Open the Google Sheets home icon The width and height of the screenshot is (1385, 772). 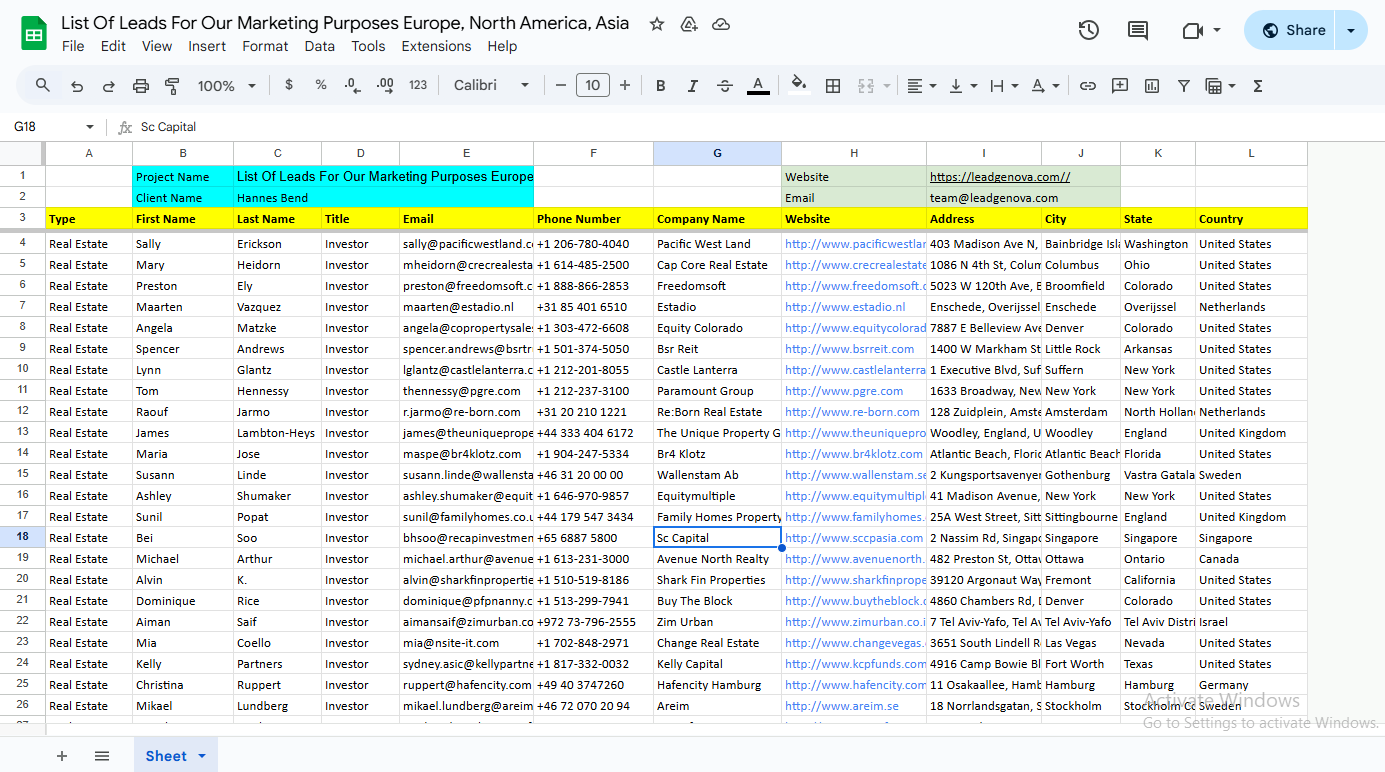34,33
